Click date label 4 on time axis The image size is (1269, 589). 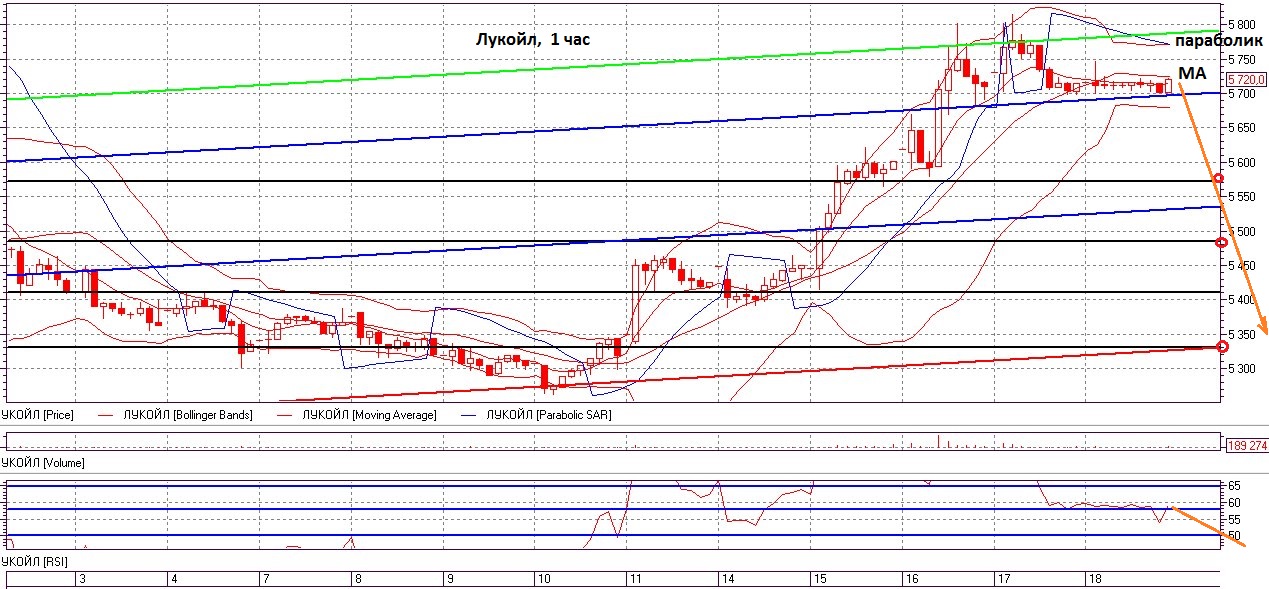point(174,580)
